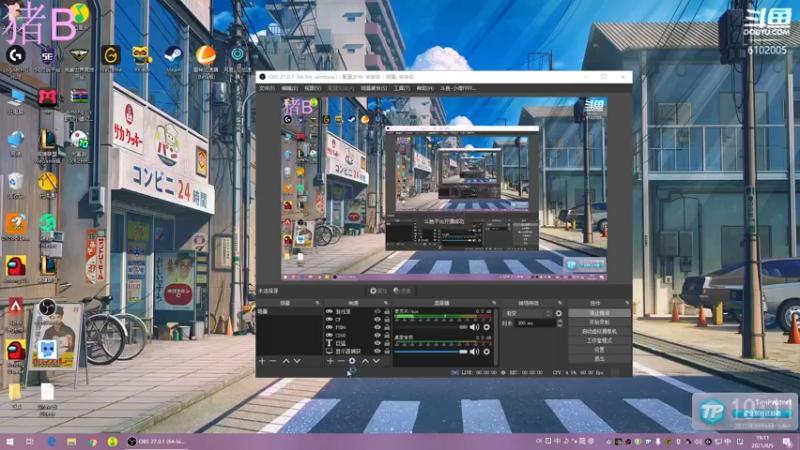Select the scene item in the Scenes list

pyautogui.click(x=290, y=311)
